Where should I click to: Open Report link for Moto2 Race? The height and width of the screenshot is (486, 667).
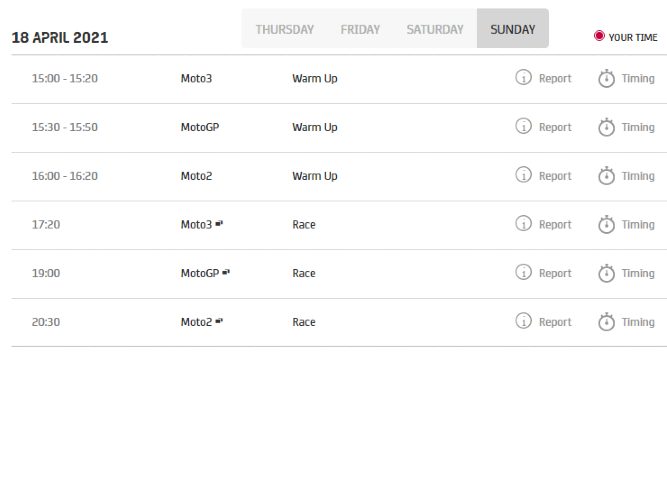pyautogui.click(x=555, y=322)
